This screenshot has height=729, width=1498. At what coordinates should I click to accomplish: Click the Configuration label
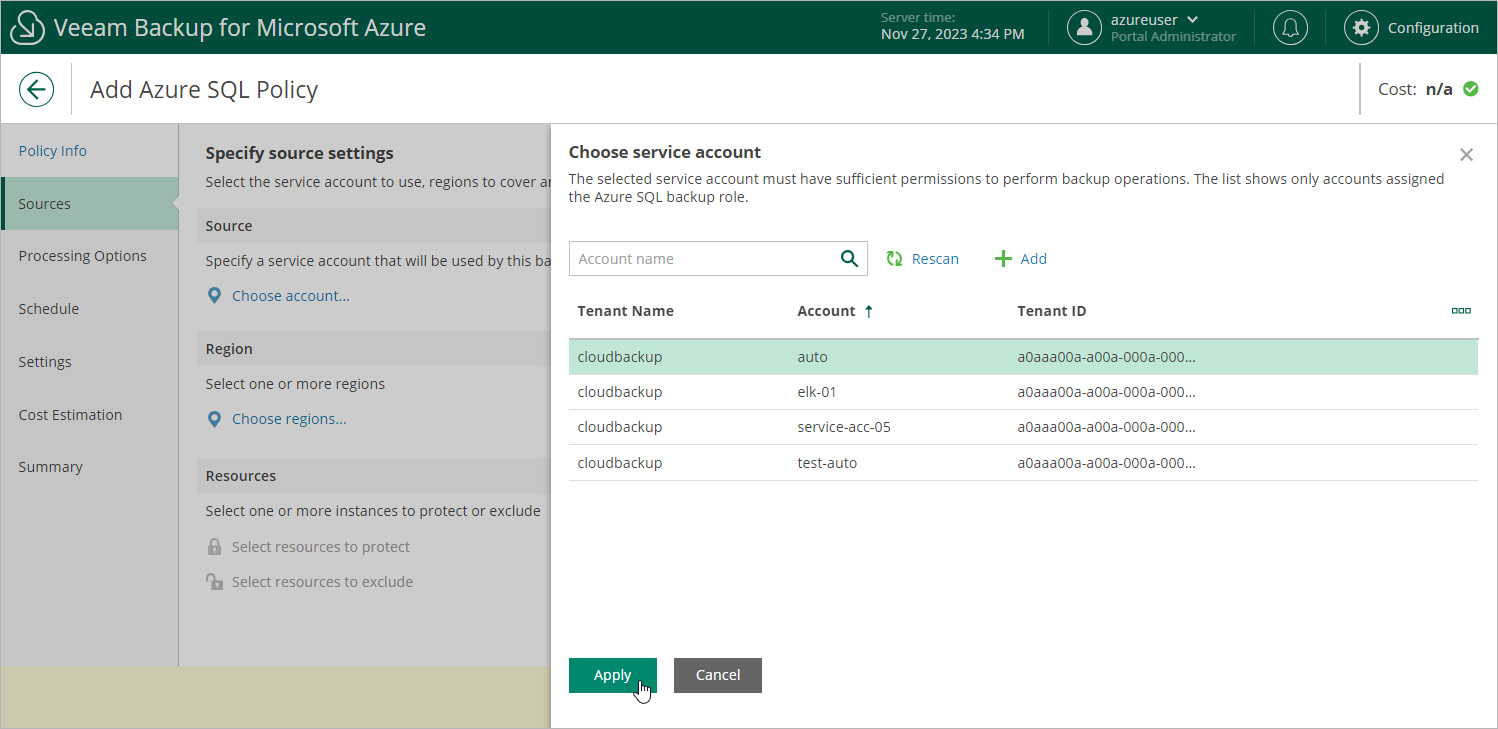tap(1433, 28)
